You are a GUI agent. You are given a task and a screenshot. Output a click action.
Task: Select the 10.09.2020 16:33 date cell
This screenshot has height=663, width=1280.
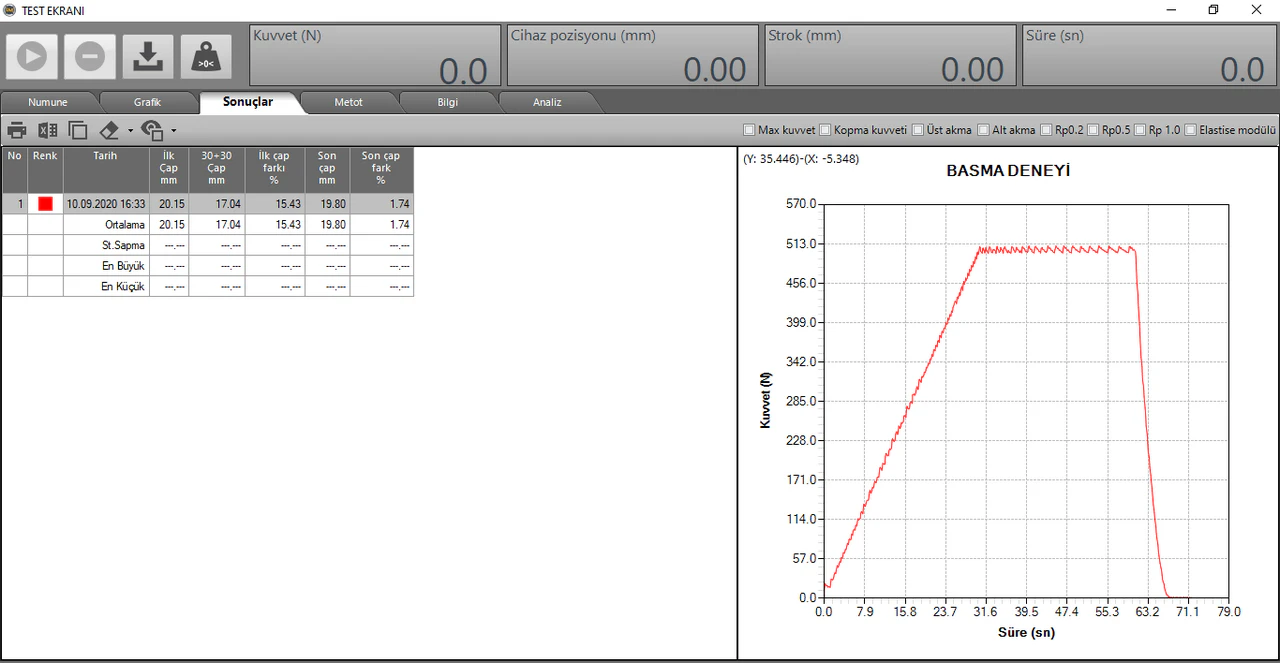click(106, 204)
